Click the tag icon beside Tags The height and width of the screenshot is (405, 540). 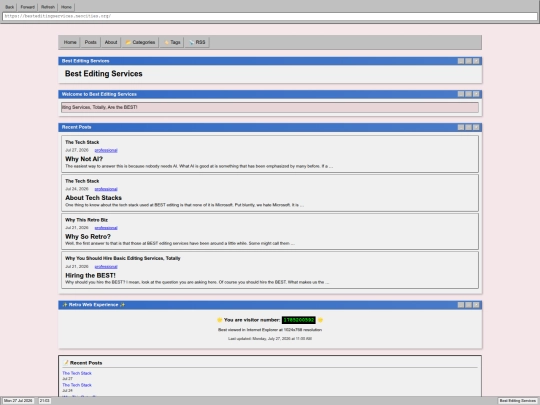[166, 42]
